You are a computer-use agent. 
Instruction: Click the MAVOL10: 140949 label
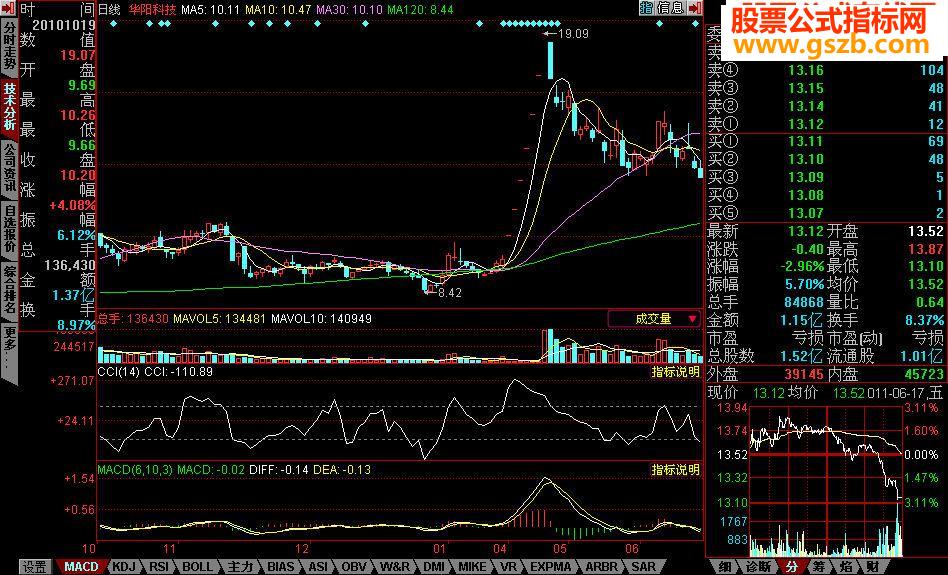tap(321, 319)
